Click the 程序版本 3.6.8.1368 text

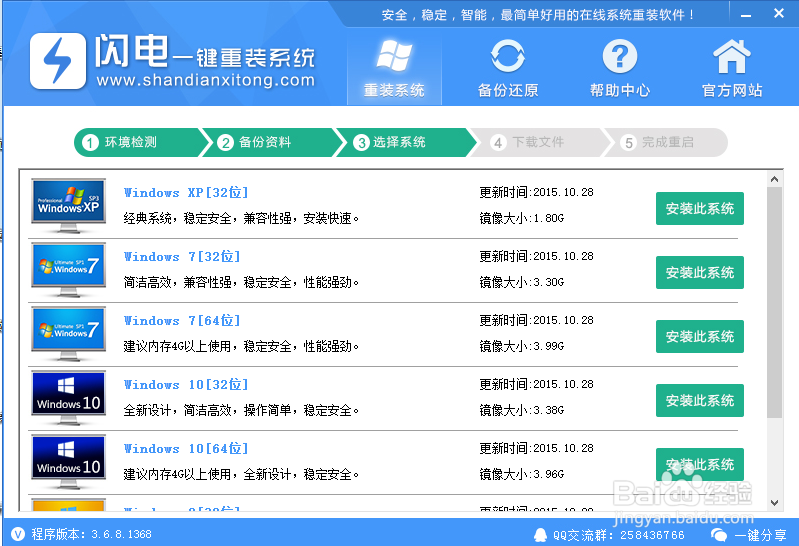pos(92,534)
